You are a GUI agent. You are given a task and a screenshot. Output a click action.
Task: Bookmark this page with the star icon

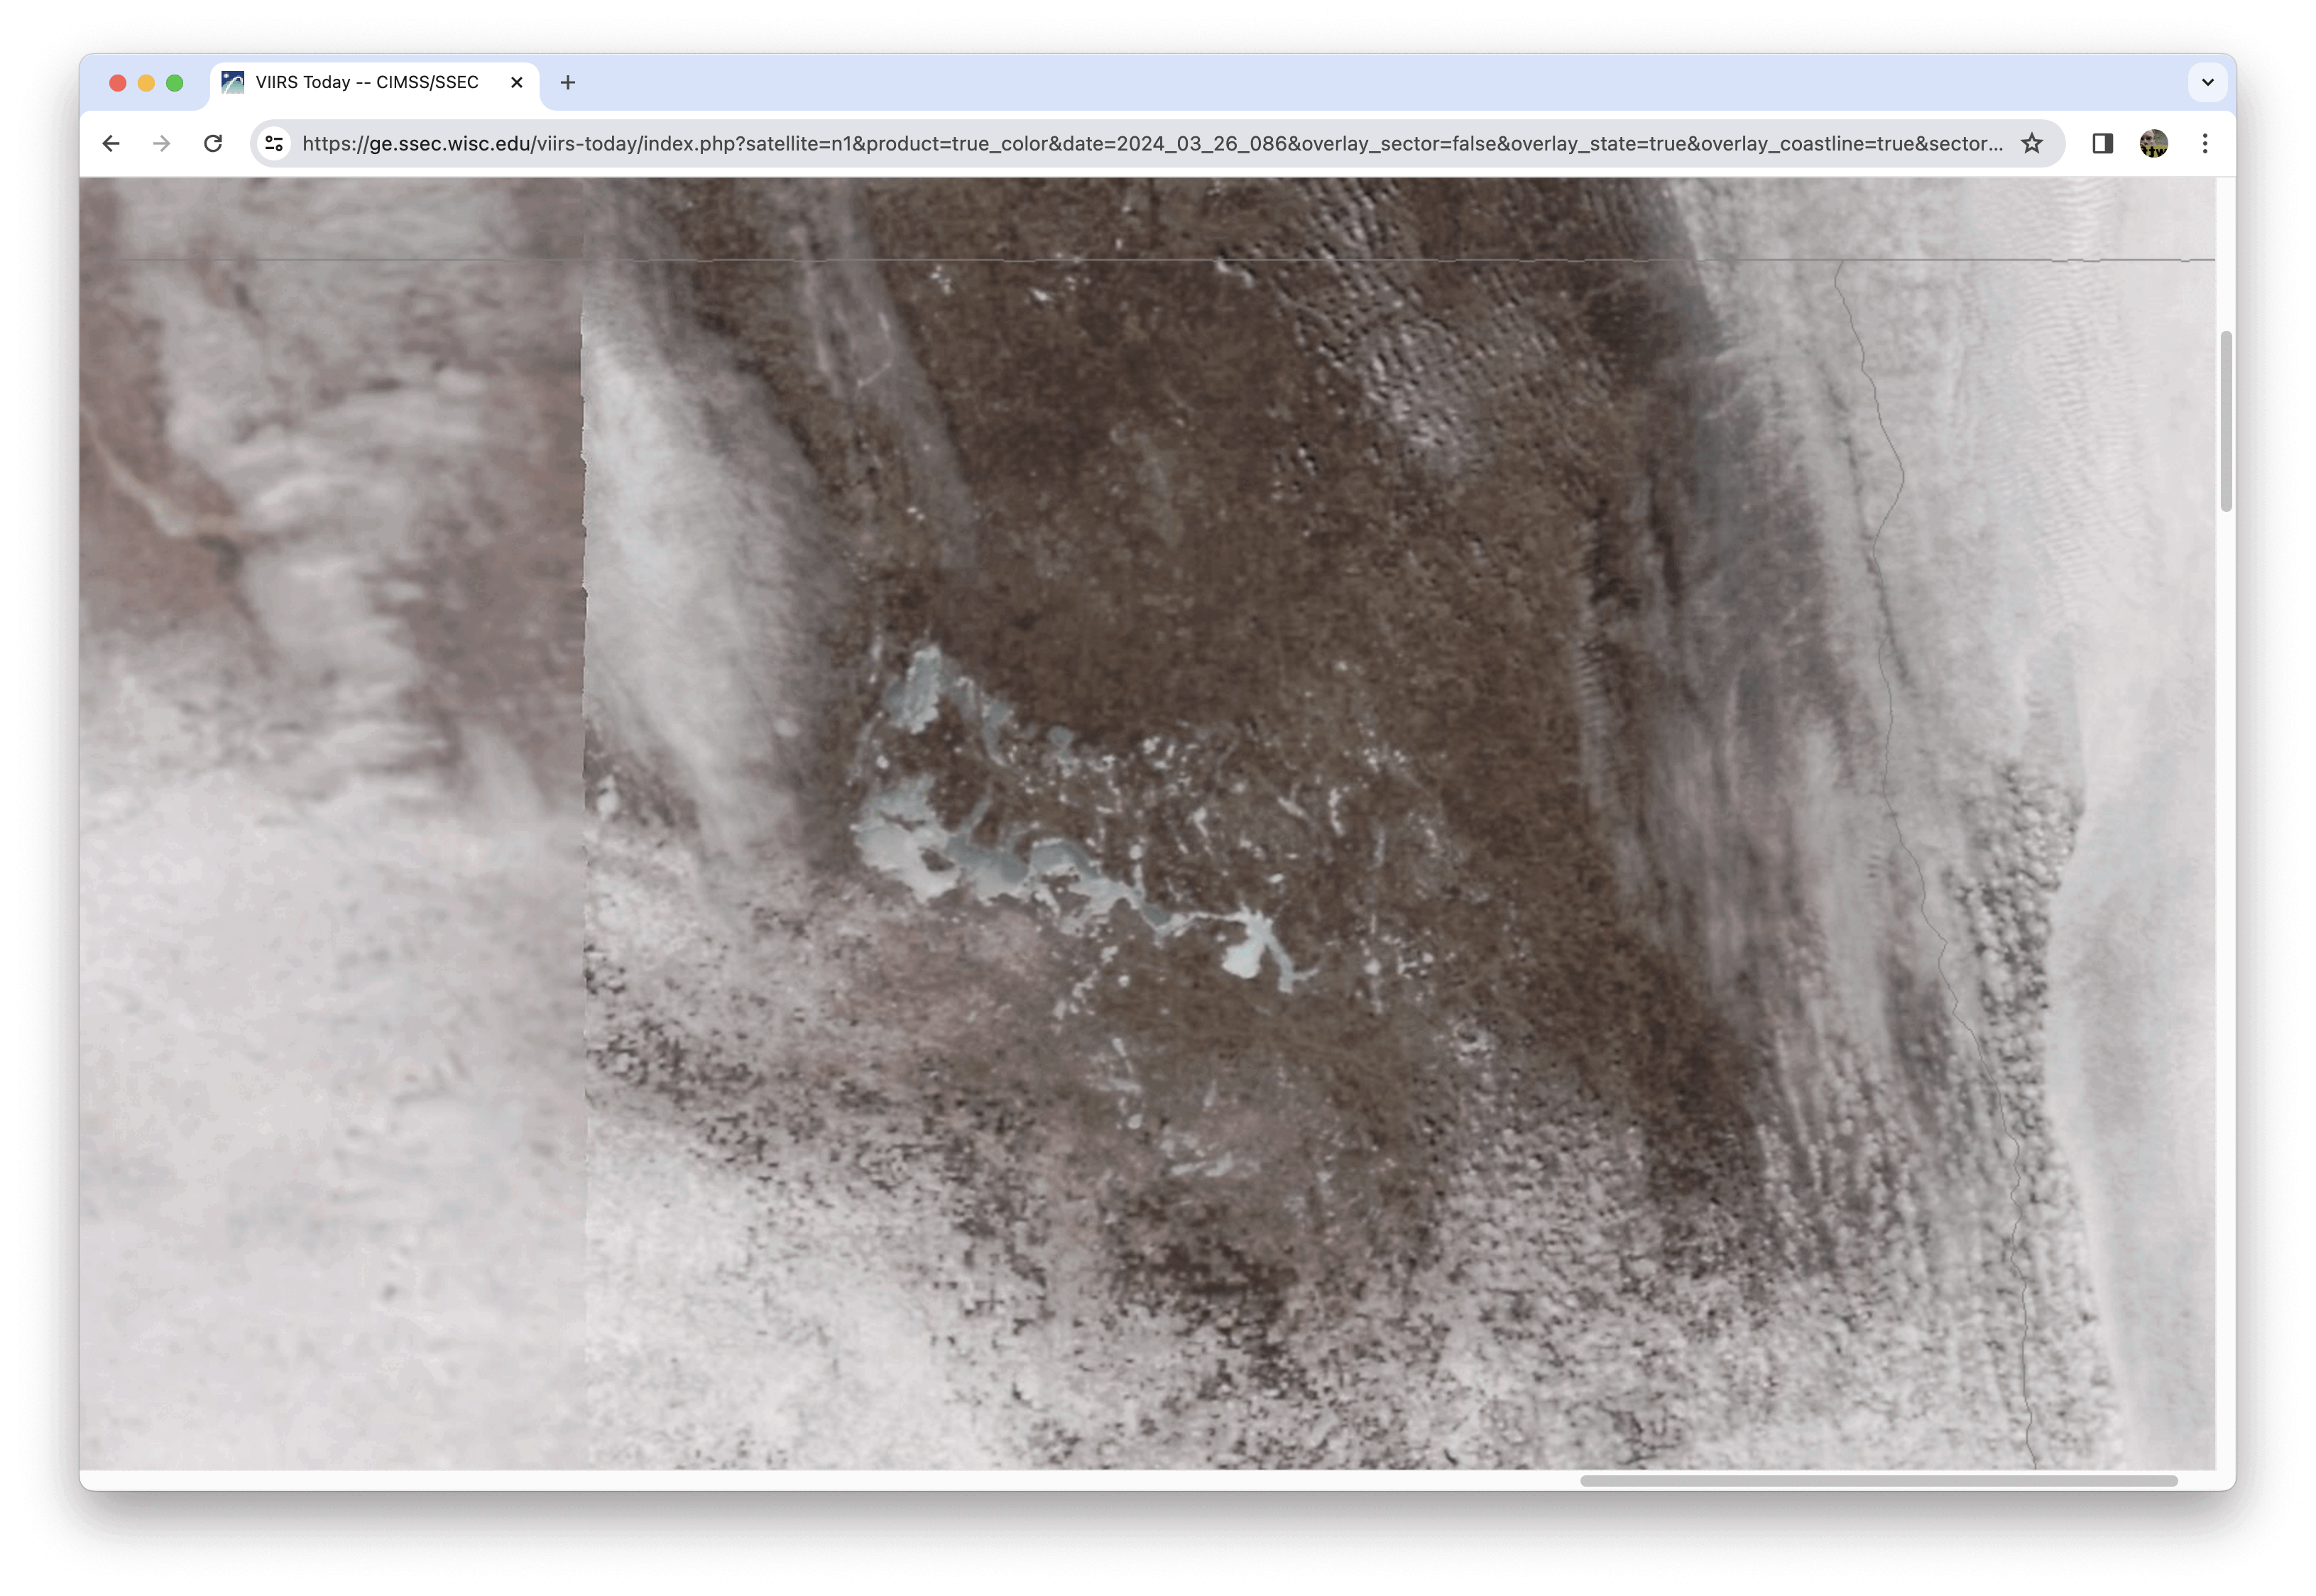pos(2031,143)
